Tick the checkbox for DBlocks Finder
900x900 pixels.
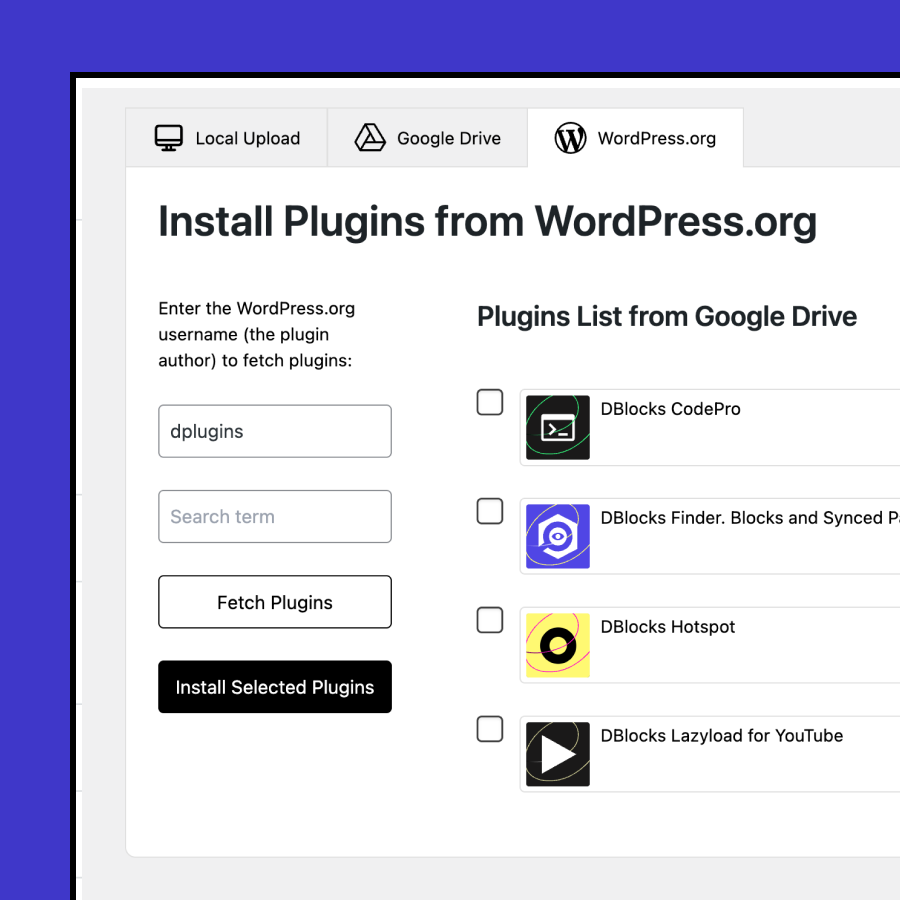(490, 511)
